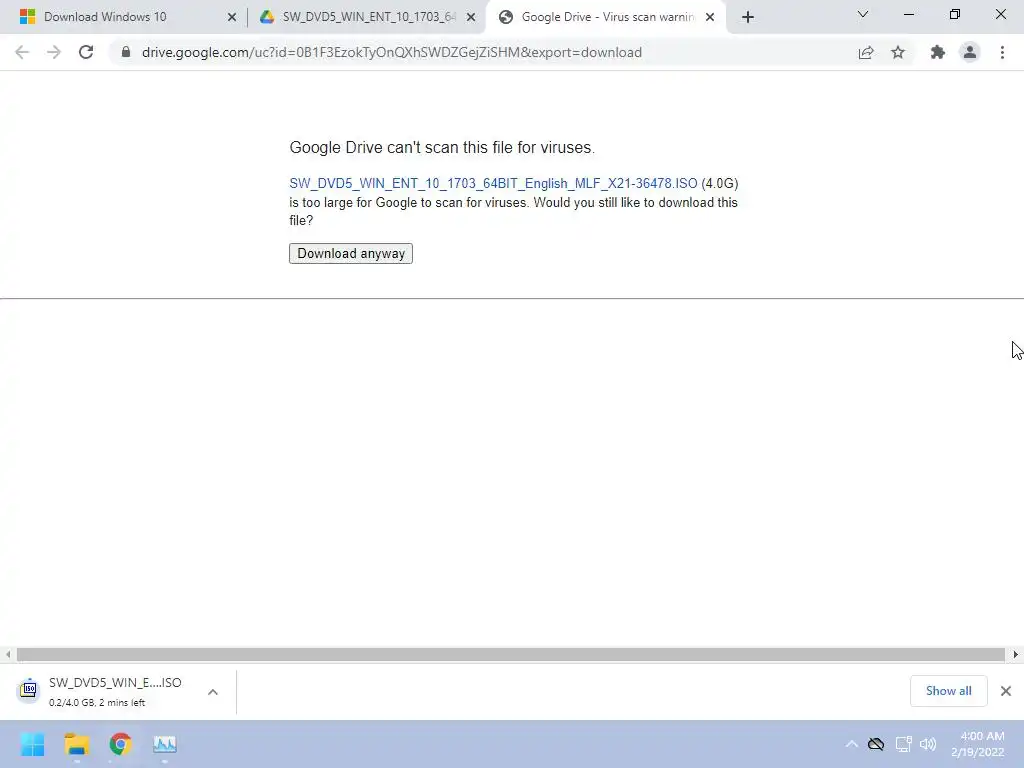Go back to previous page
The image size is (1024, 768).
pos(22,52)
